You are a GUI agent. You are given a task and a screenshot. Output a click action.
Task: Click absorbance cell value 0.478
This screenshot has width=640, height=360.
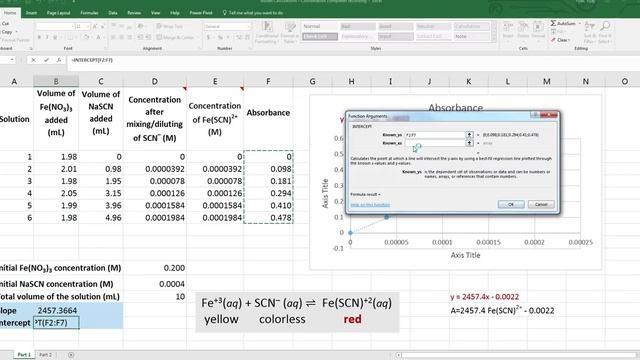point(268,218)
